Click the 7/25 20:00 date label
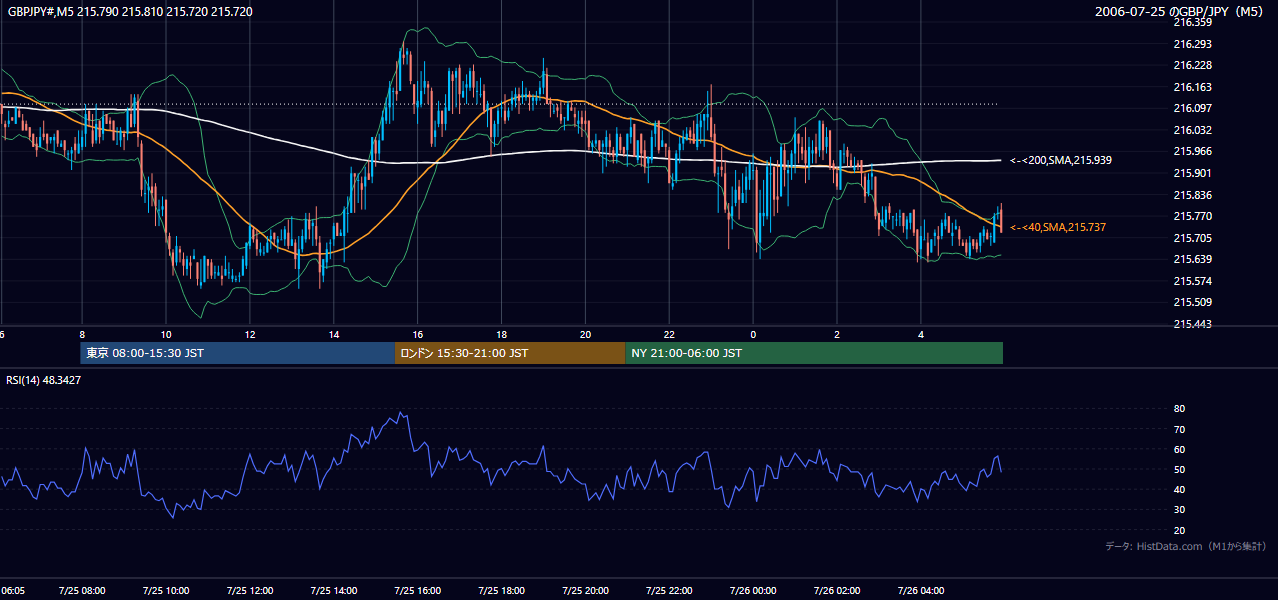This screenshot has width=1278, height=600. point(586,591)
